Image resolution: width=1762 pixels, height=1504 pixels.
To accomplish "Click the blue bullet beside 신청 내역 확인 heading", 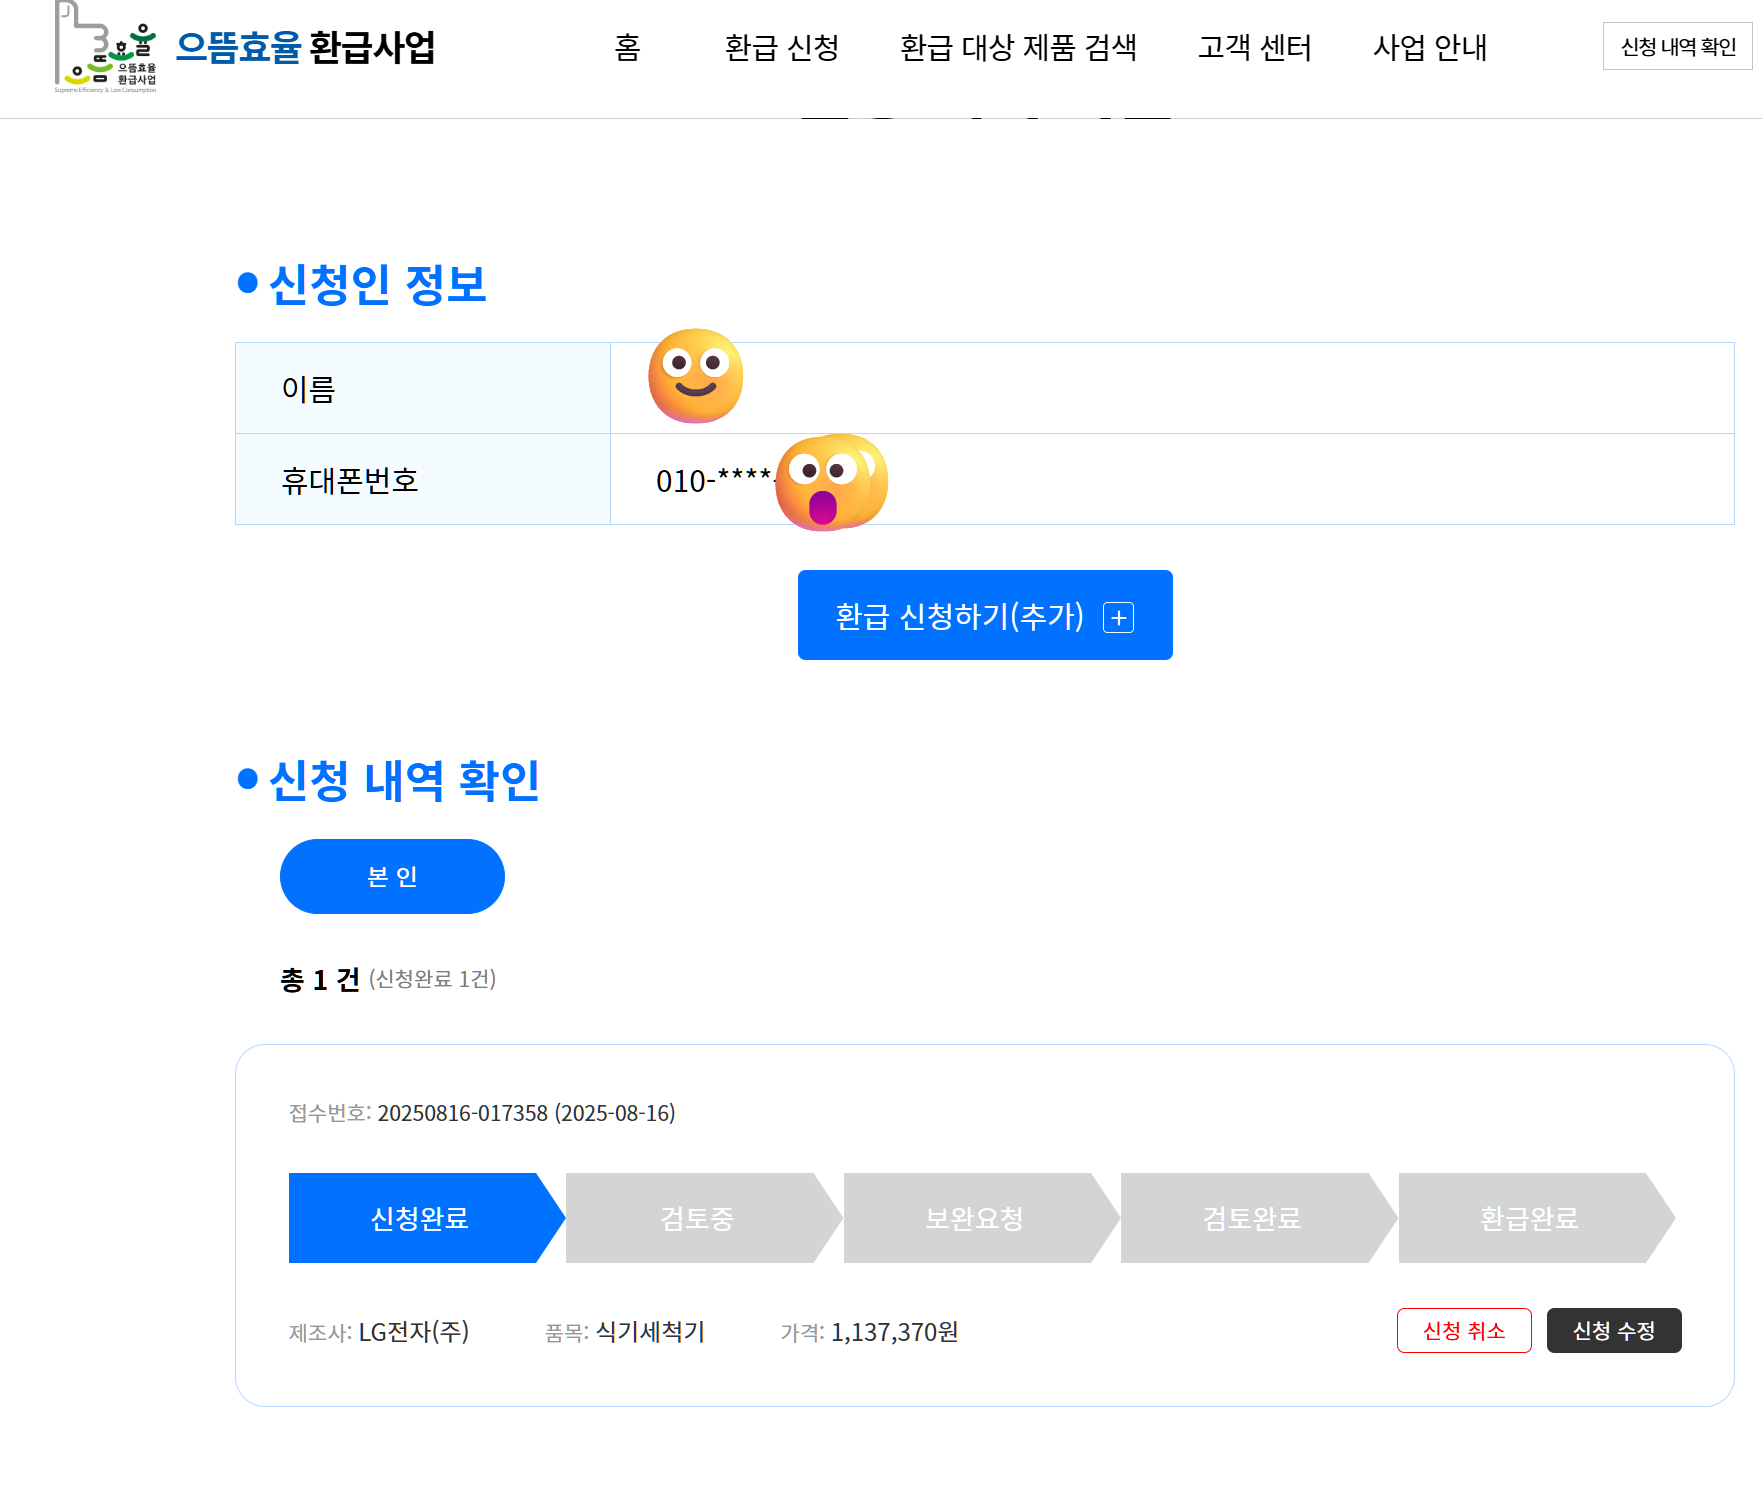I will [248, 778].
